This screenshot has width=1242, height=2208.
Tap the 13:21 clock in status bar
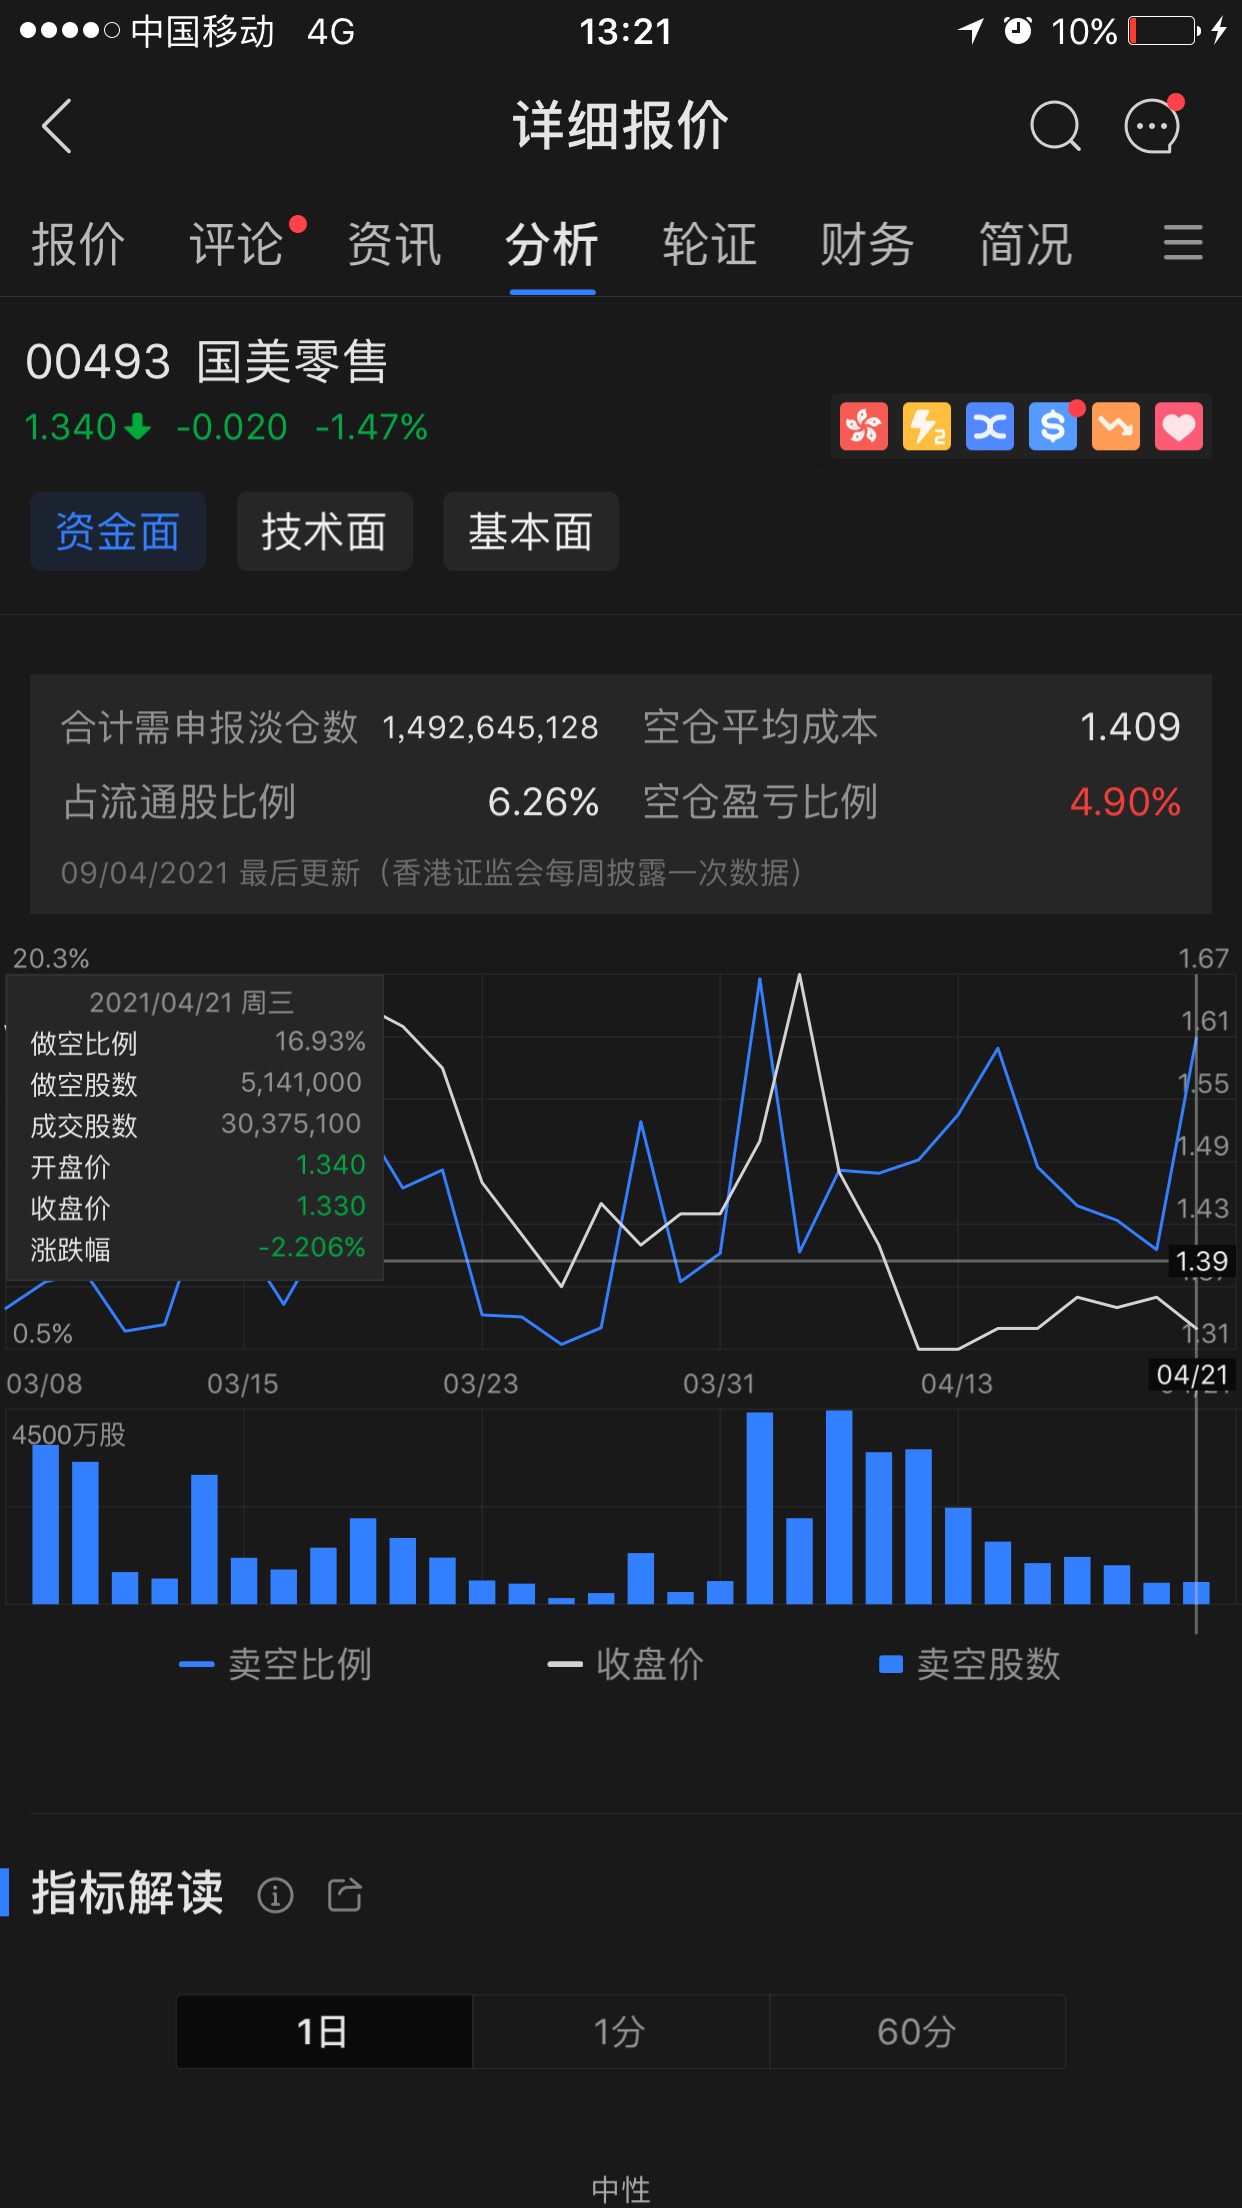tap(625, 32)
